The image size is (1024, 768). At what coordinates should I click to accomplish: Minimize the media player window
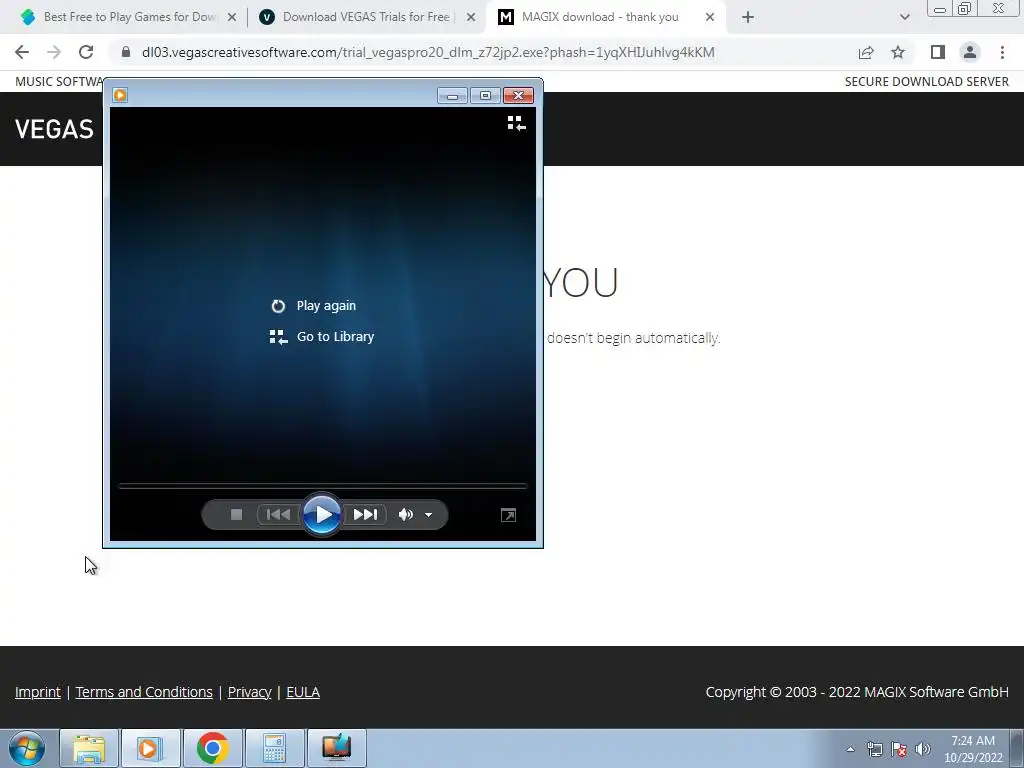click(x=453, y=96)
